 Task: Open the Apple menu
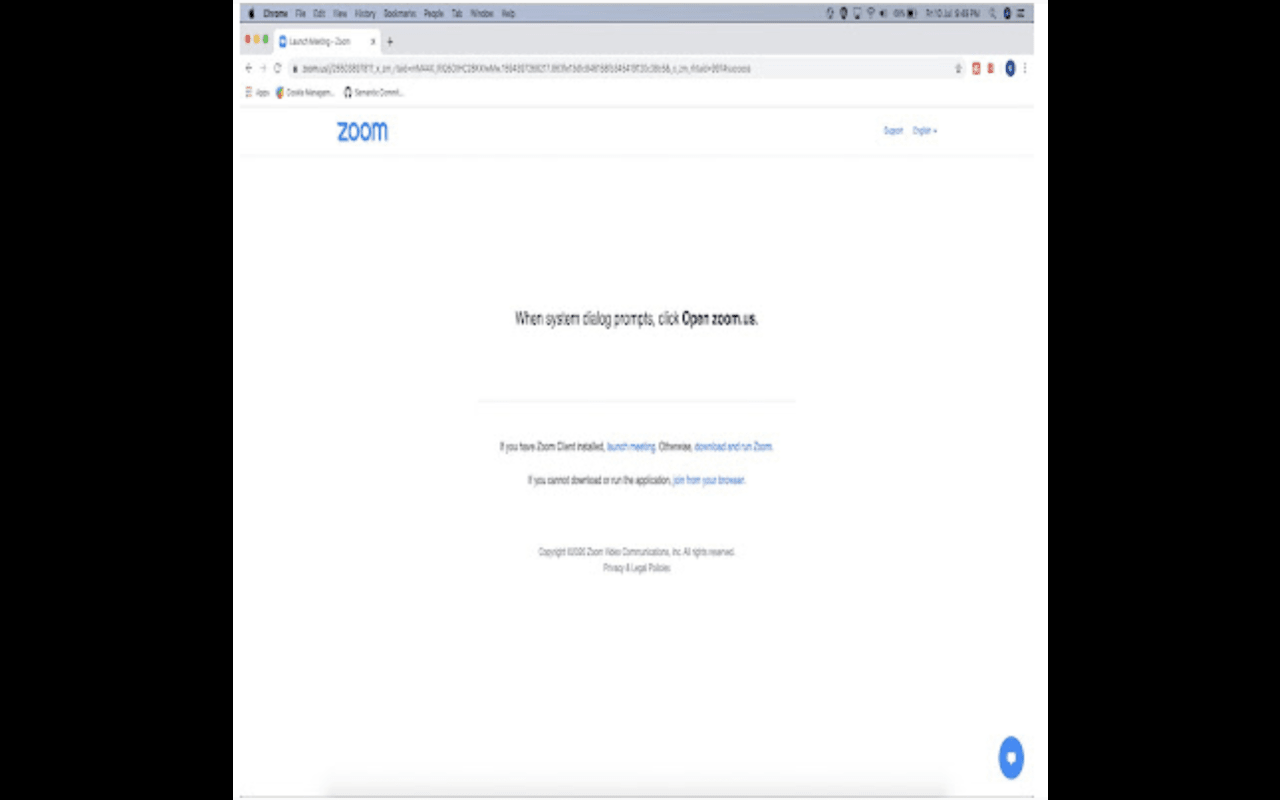tap(251, 14)
